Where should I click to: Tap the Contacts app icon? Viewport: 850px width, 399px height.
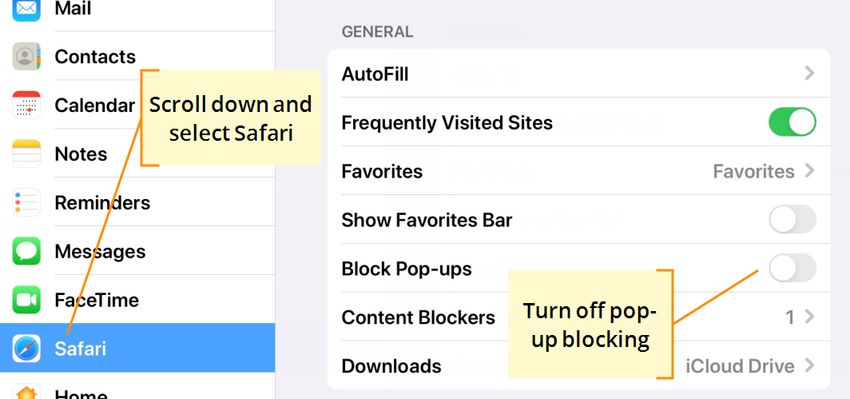click(x=27, y=56)
